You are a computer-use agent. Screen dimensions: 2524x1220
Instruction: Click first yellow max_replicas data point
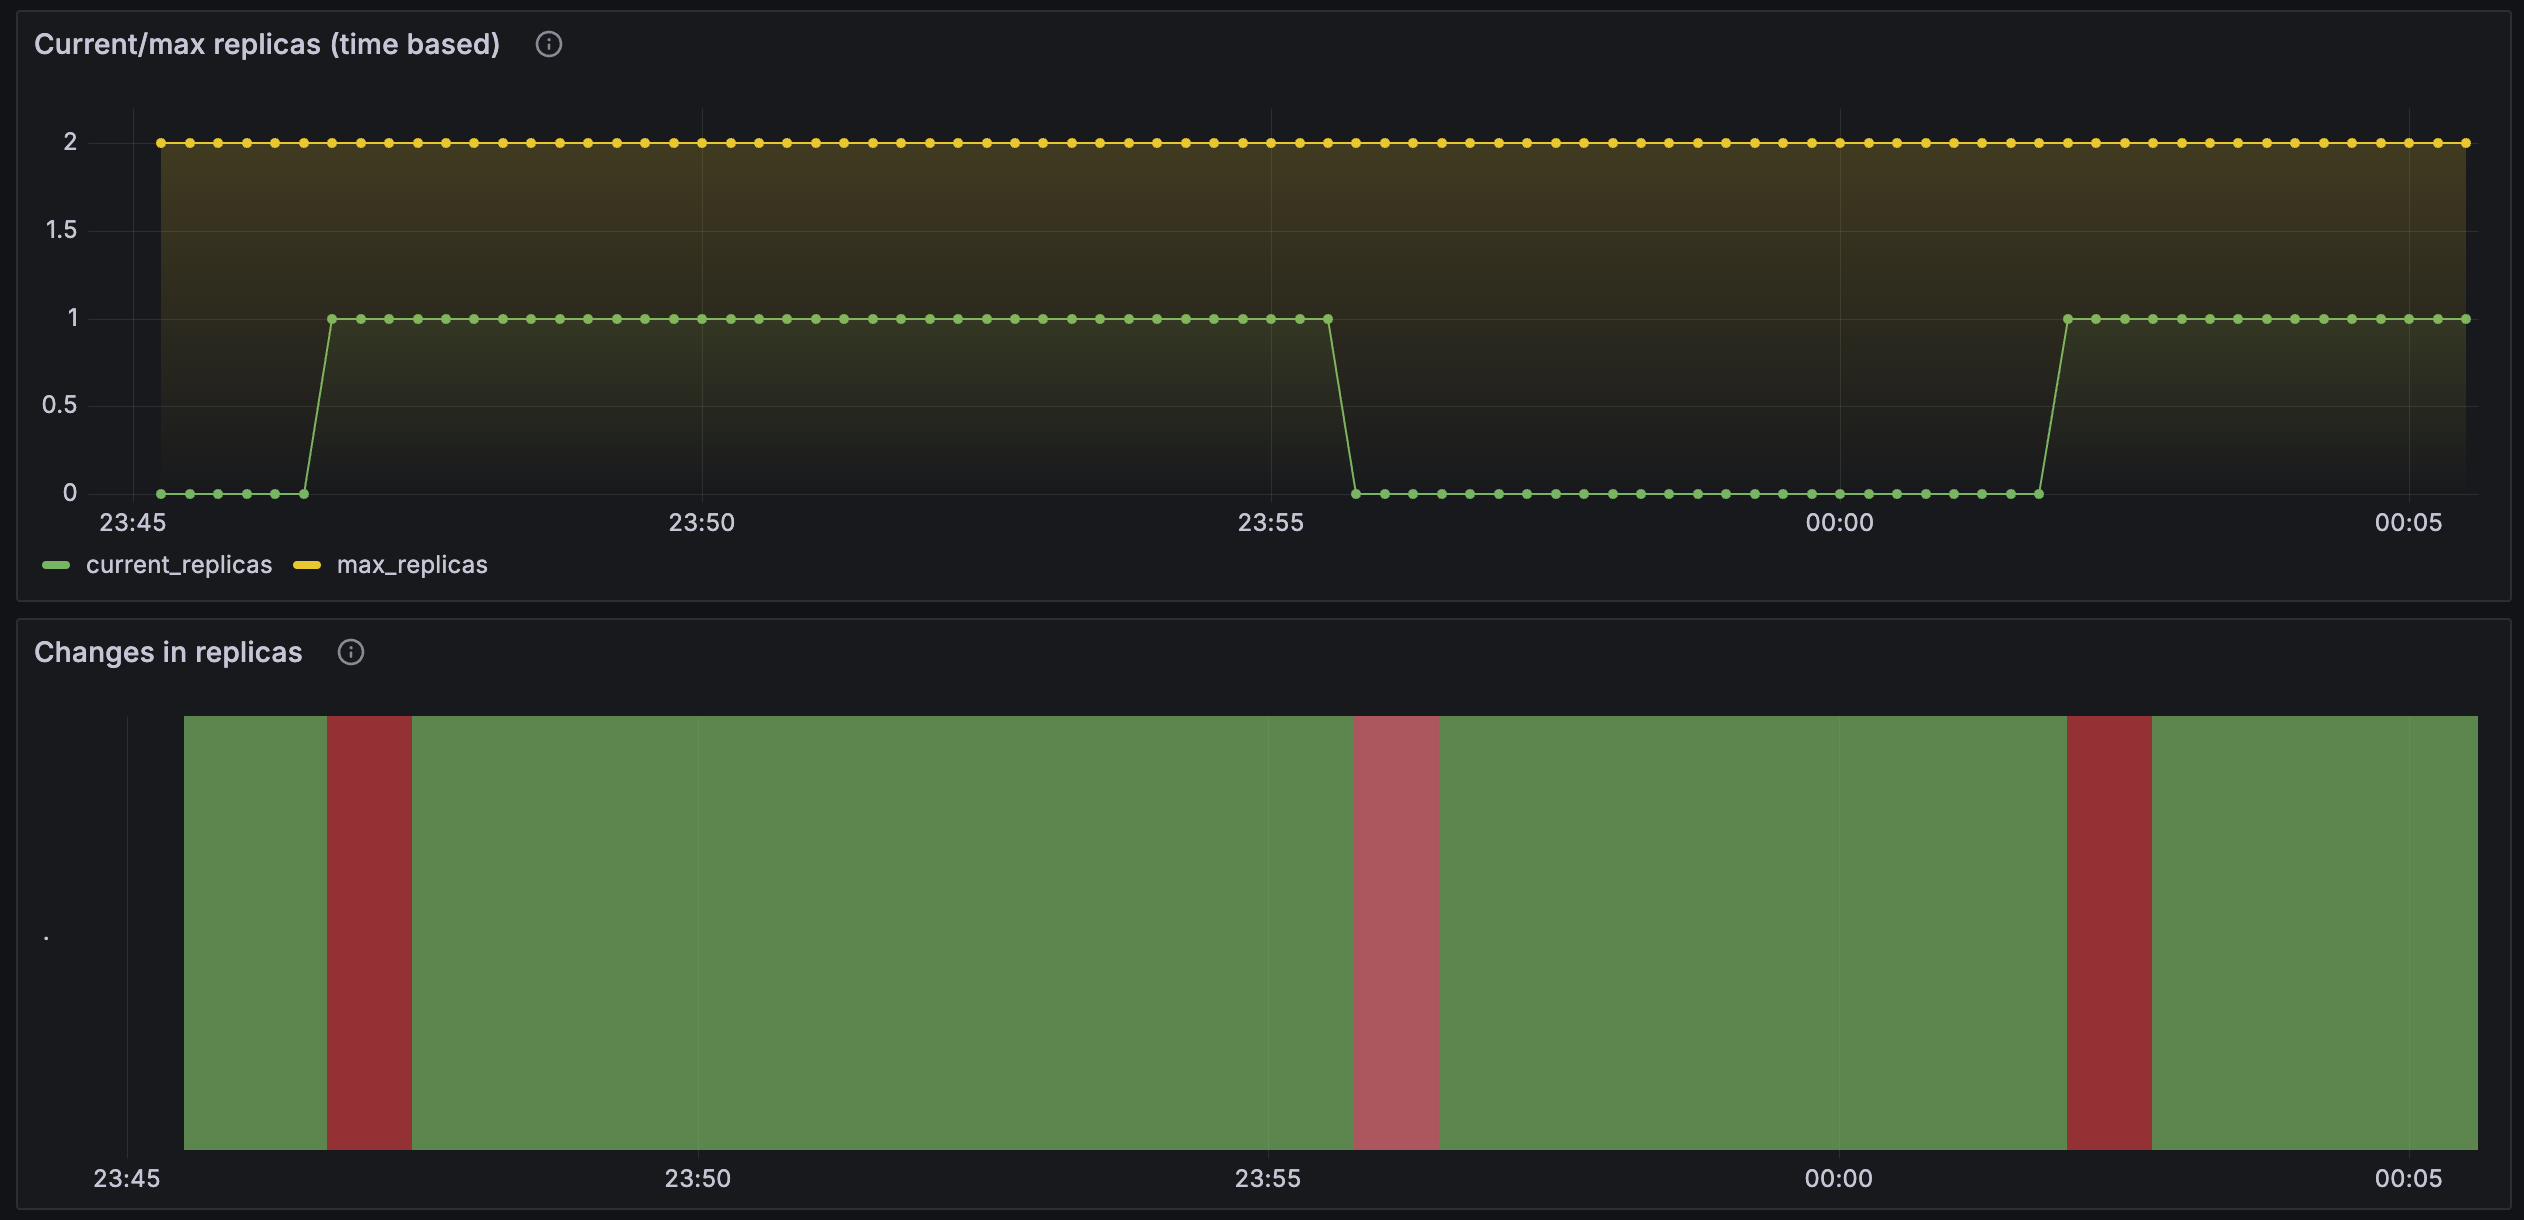click(x=161, y=143)
